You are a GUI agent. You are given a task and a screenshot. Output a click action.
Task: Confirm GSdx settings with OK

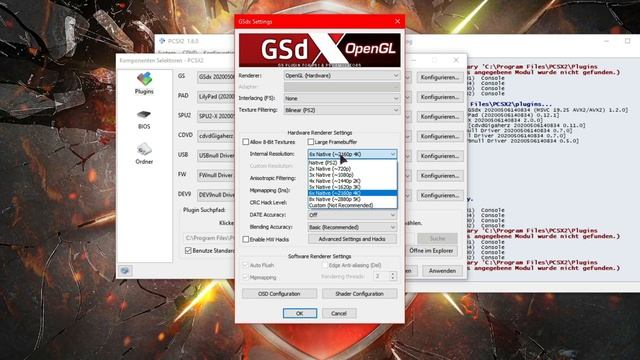pyautogui.click(x=300, y=313)
